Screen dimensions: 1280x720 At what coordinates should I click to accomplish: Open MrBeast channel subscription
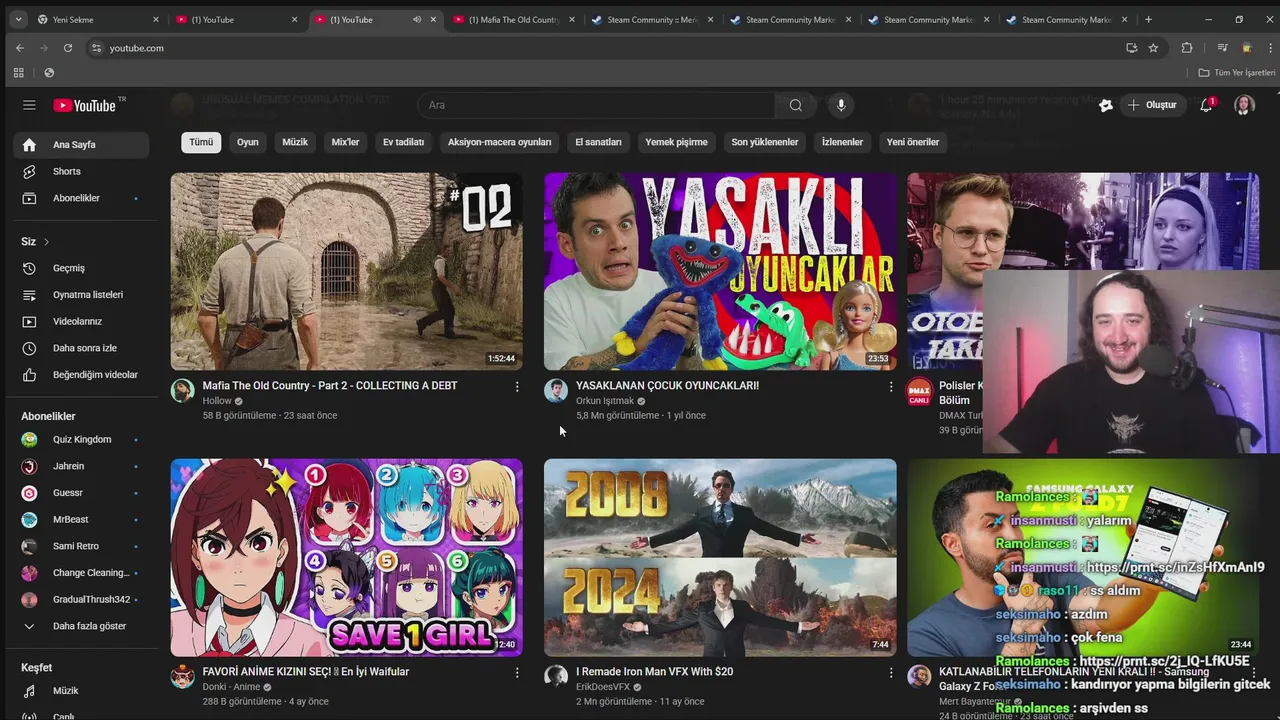pos(81,520)
